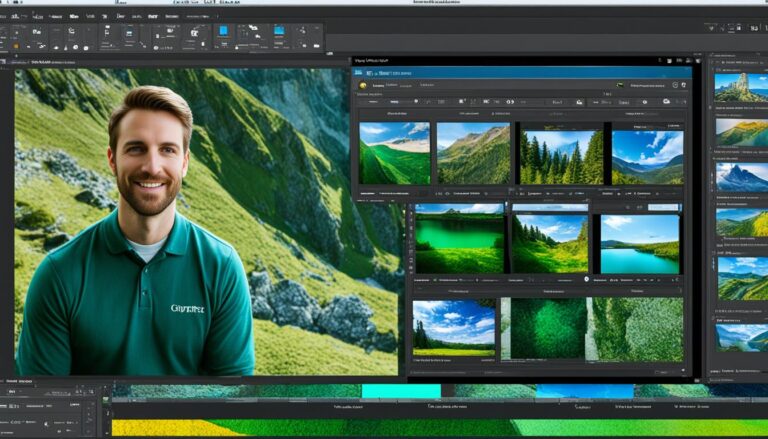The height and width of the screenshot is (439, 768).
Task: Click the preview image of man in green polo
Action: (x=206, y=222)
